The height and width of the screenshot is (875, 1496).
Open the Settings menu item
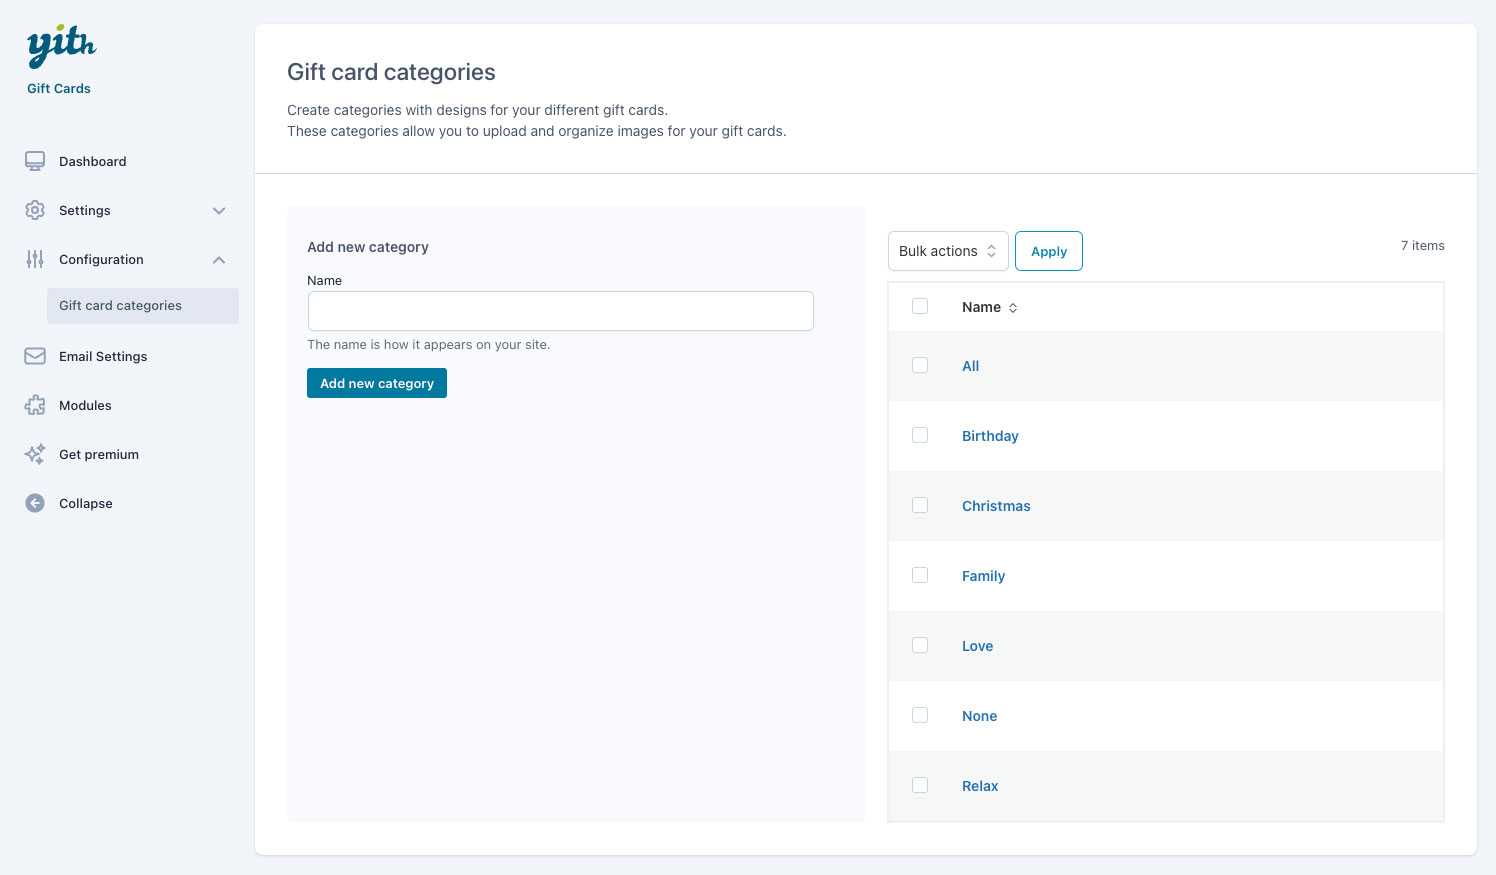click(x=85, y=210)
